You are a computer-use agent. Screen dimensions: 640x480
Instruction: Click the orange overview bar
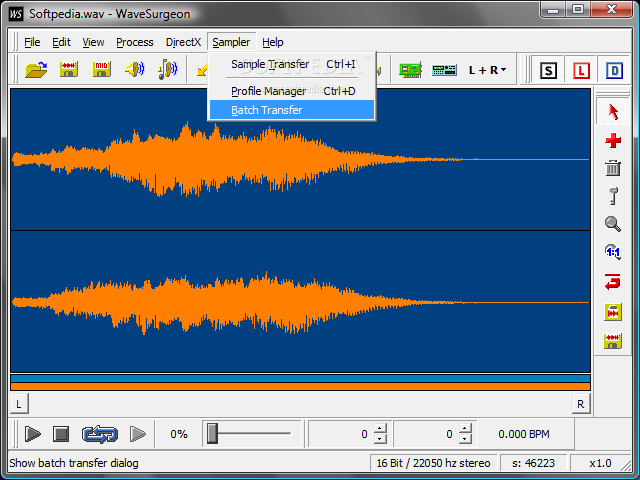[300, 387]
